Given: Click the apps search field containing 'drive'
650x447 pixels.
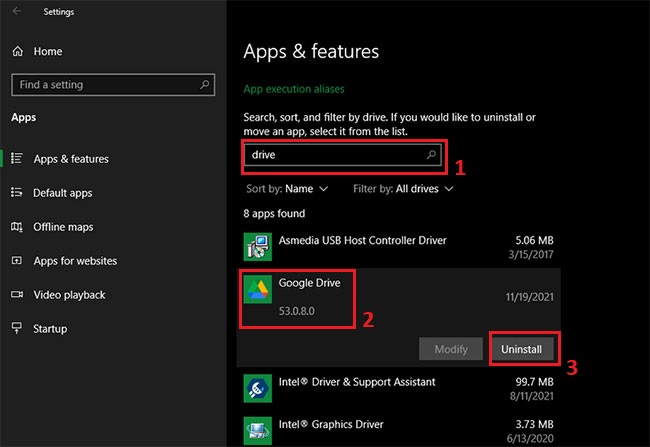Looking at the screenshot, I should 333,156.
